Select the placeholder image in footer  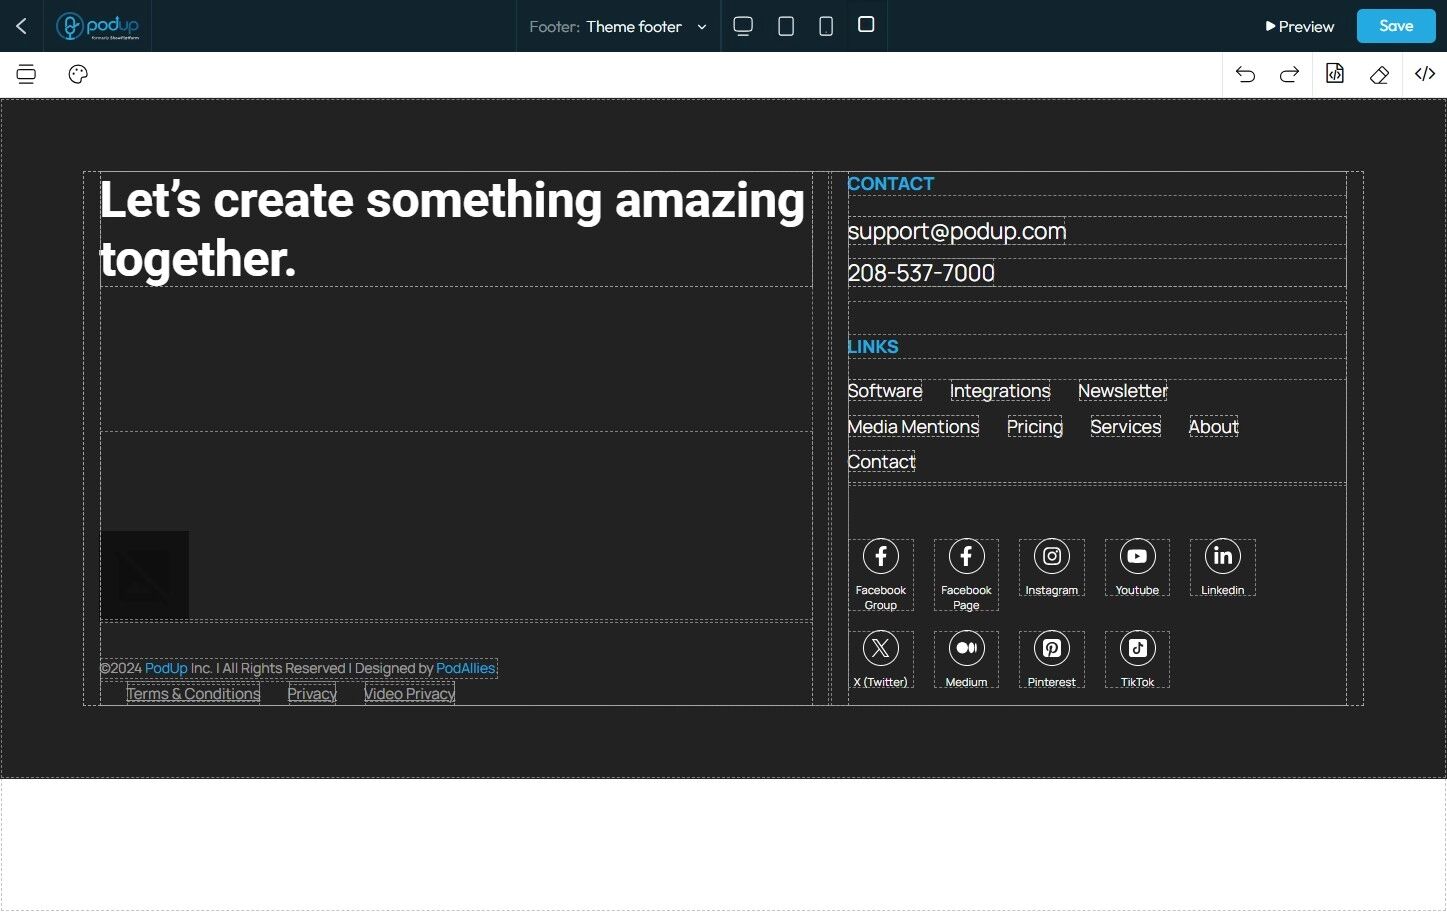pyautogui.click(x=145, y=574)
